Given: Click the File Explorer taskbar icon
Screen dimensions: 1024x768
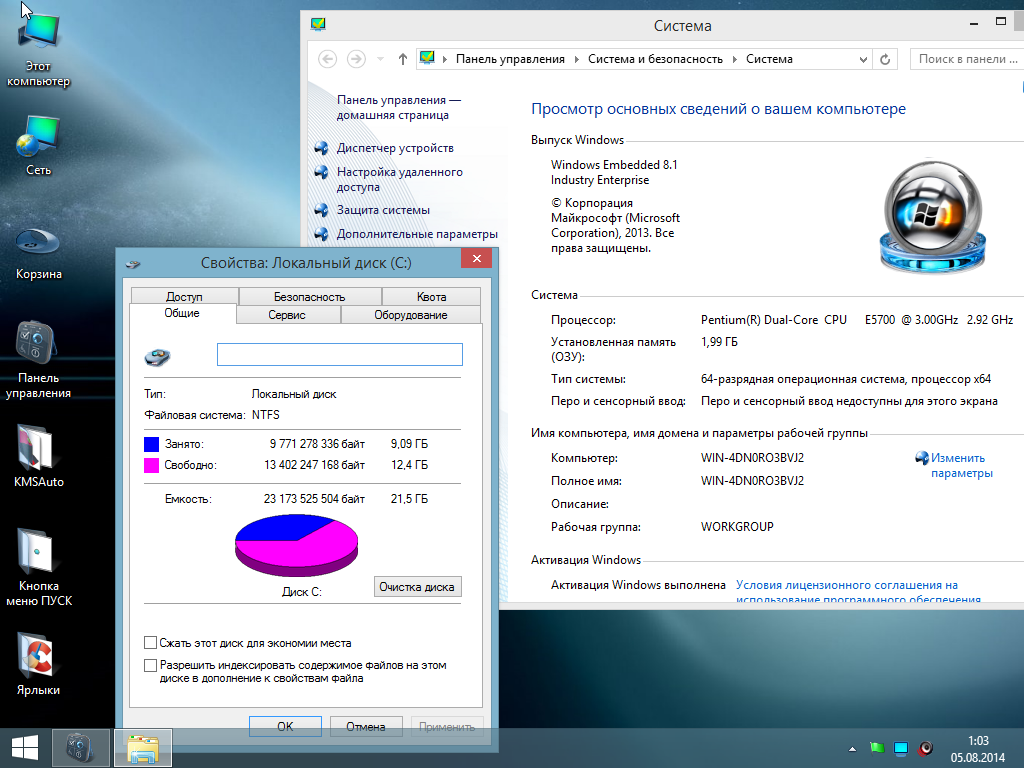Looking at the screenshot, I should click(x=143, y=748).
